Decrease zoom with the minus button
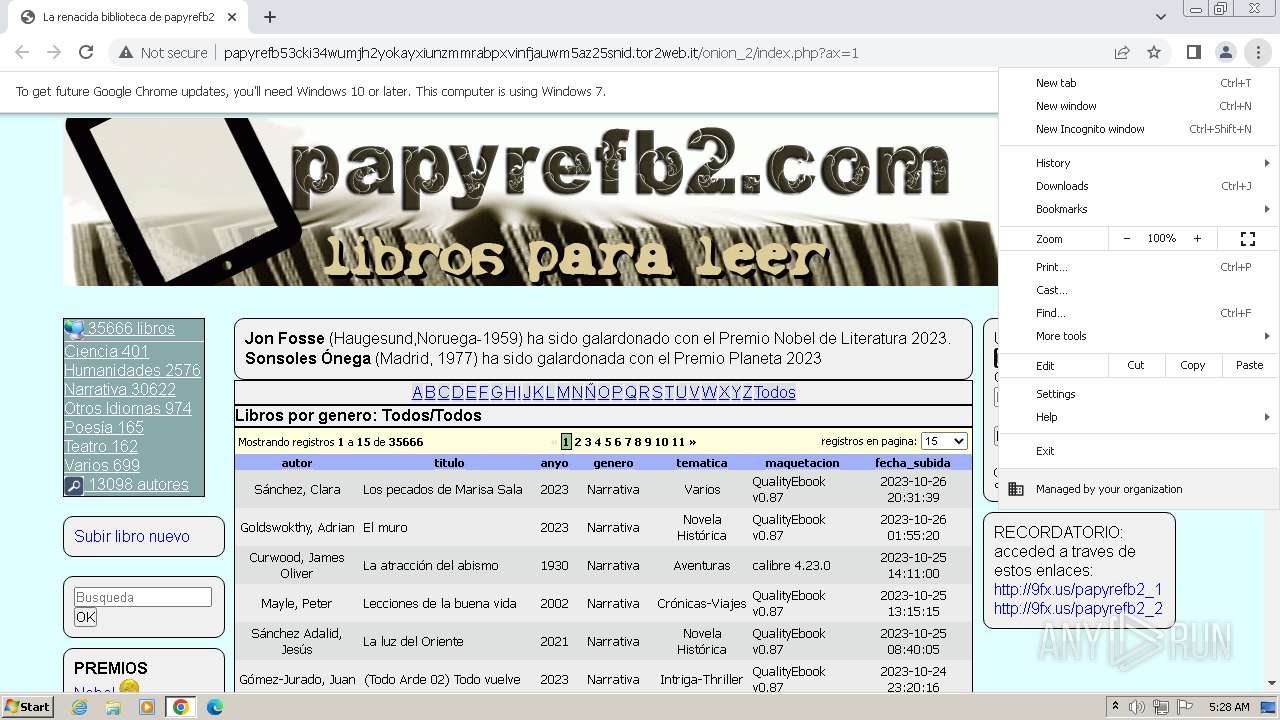Viewport: 1280px width, 720px height. tap(1127, 239)
